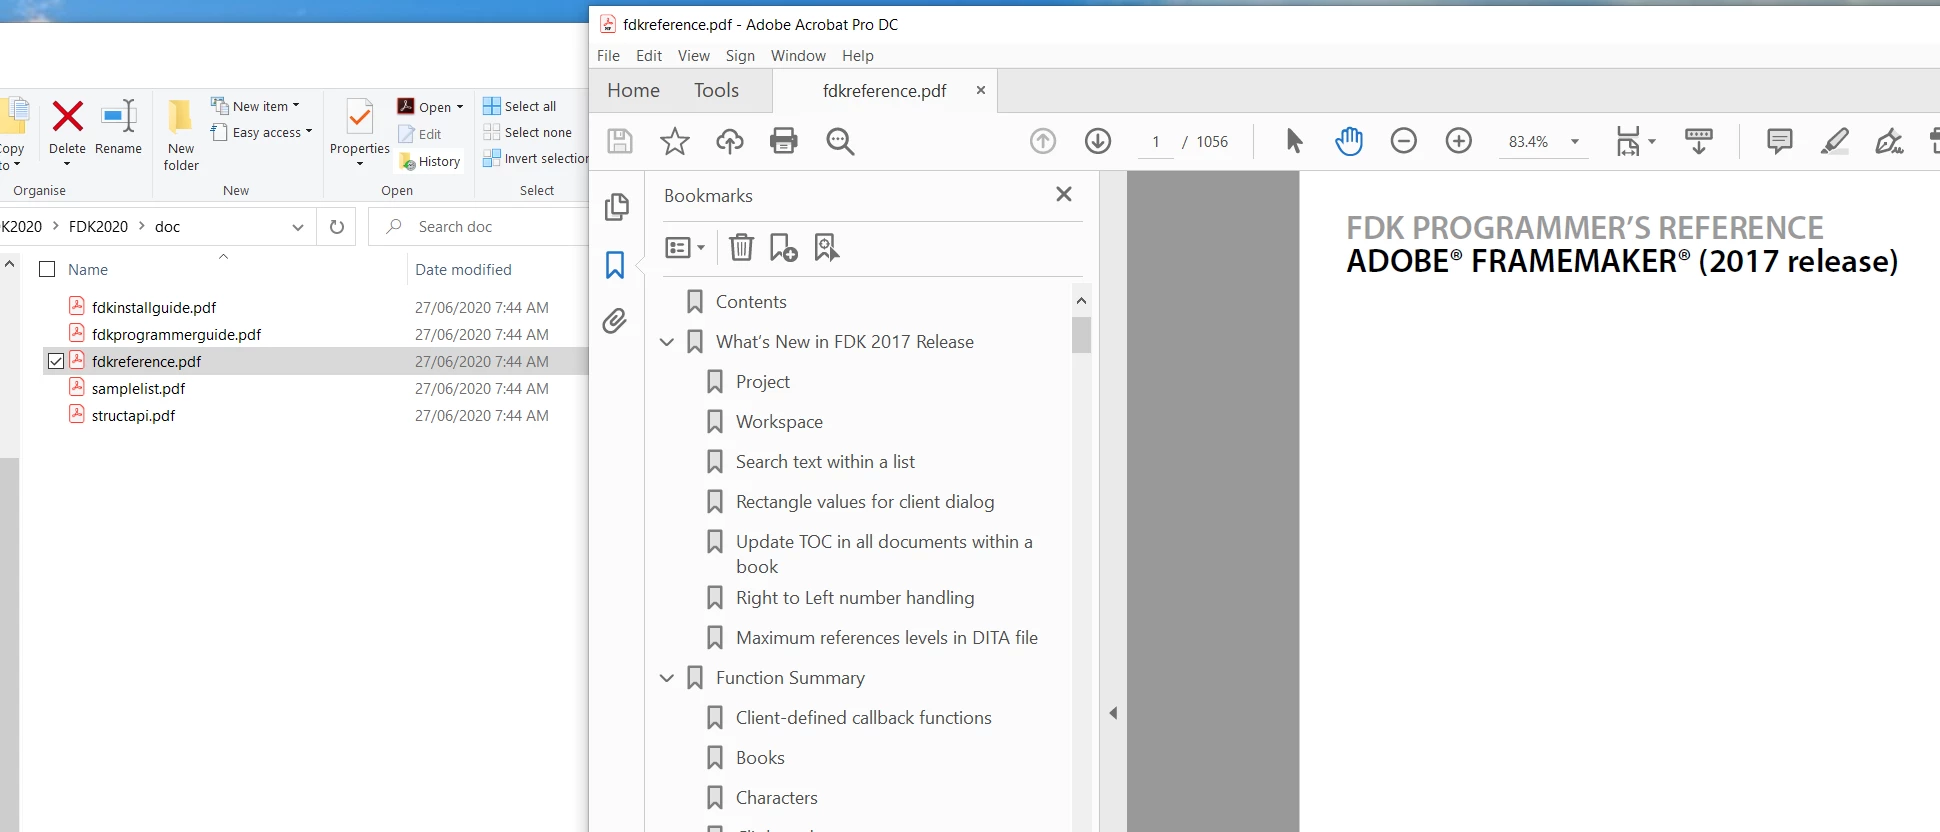Open the New item dropdown in Explorer
The height and width of the screenshot is (832, 1940).
[x=255, y=106]
